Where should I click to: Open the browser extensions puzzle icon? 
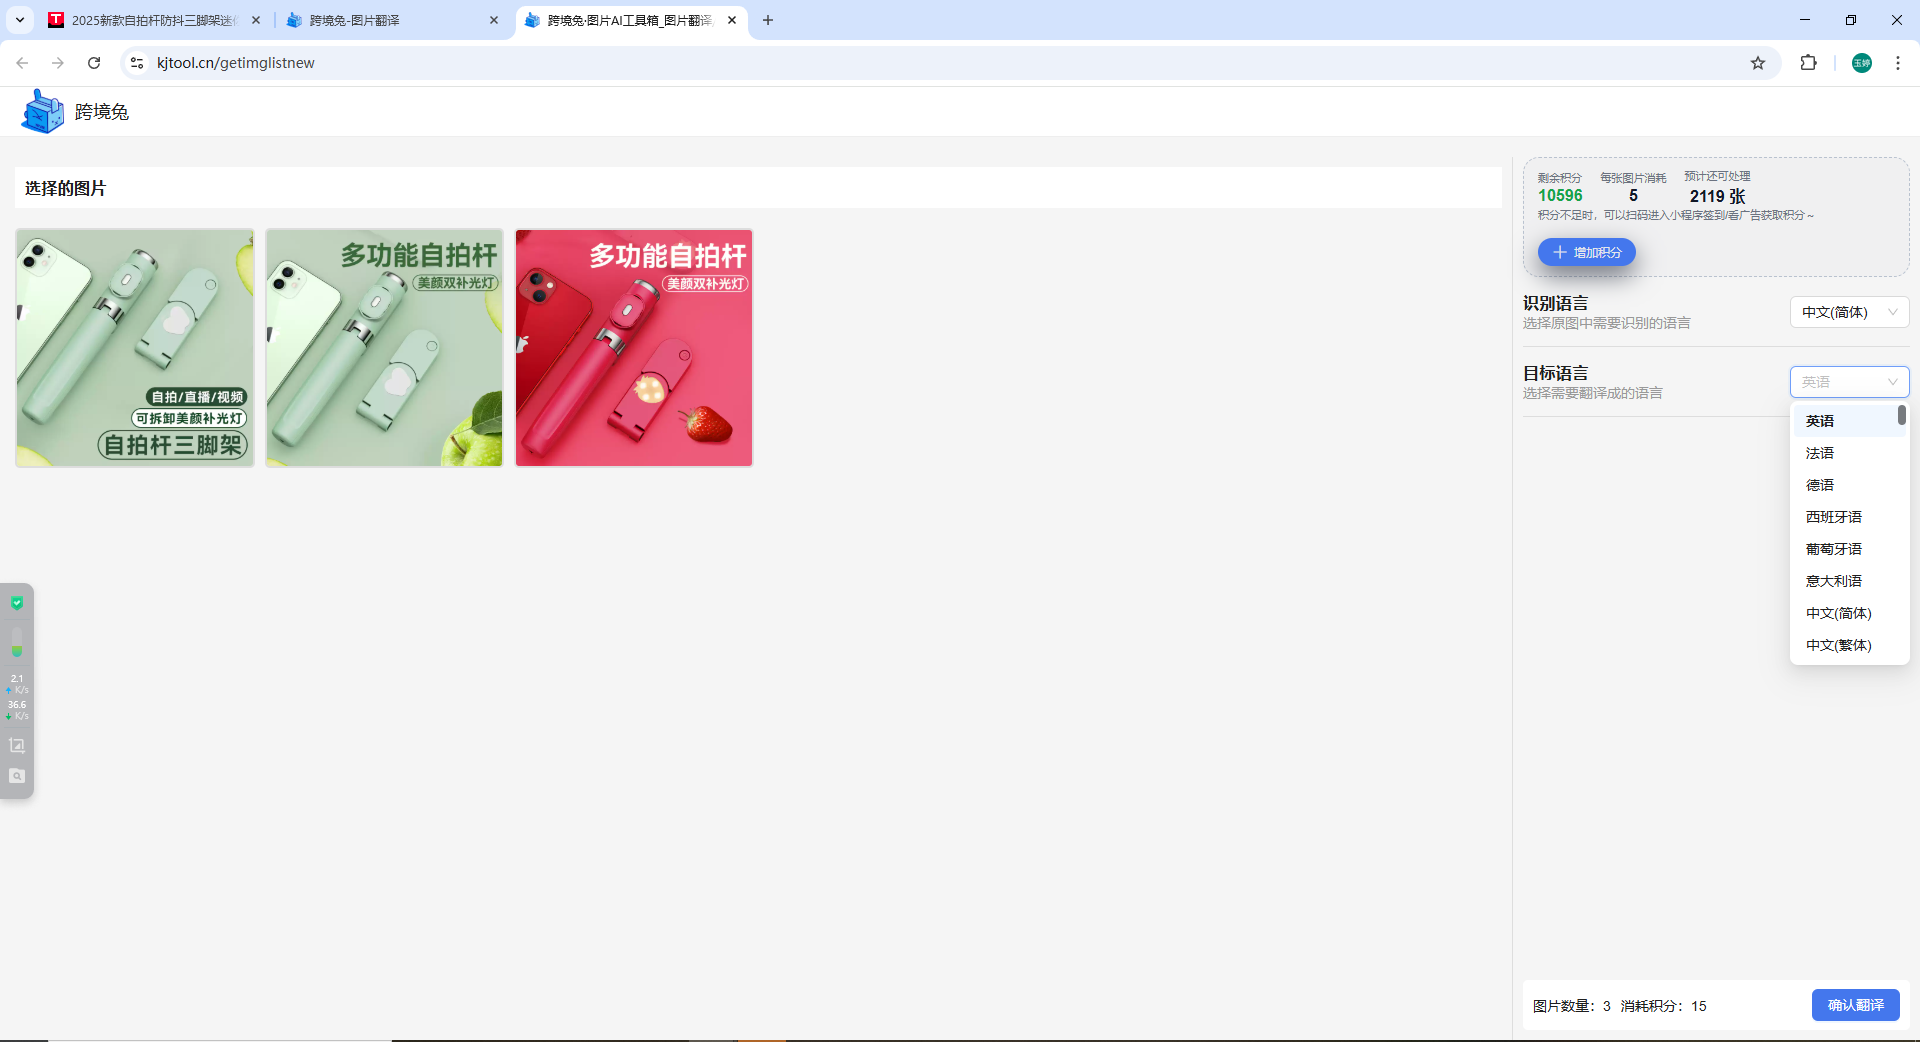(x=1808, y=63)
